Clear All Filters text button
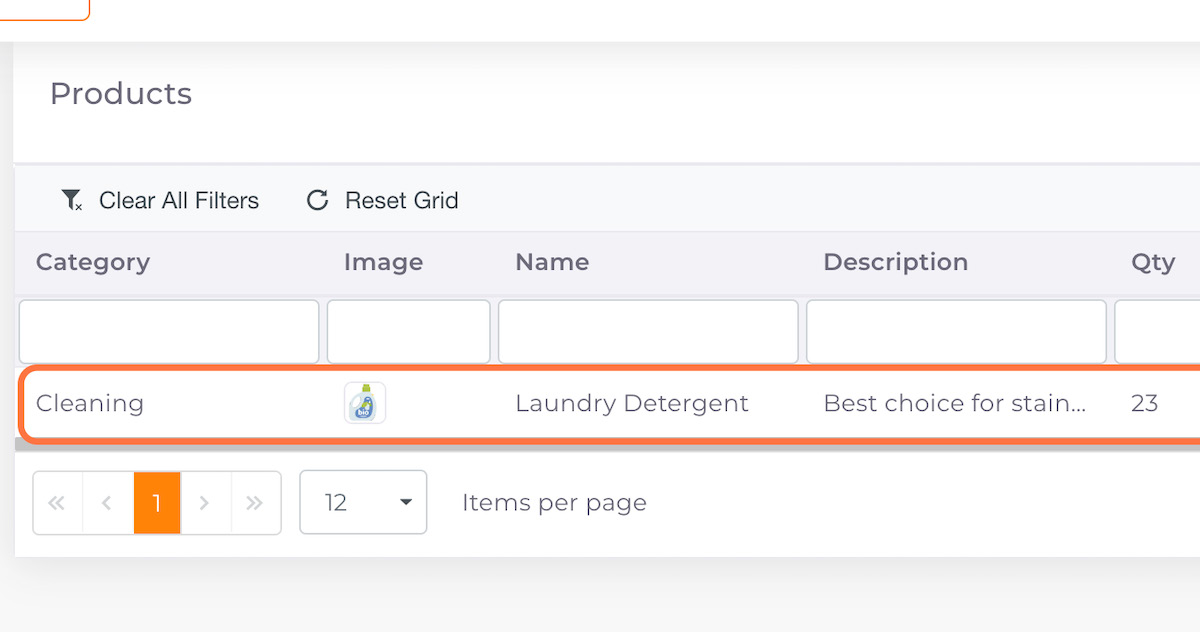1200x632 pixels. pos(179,200)
